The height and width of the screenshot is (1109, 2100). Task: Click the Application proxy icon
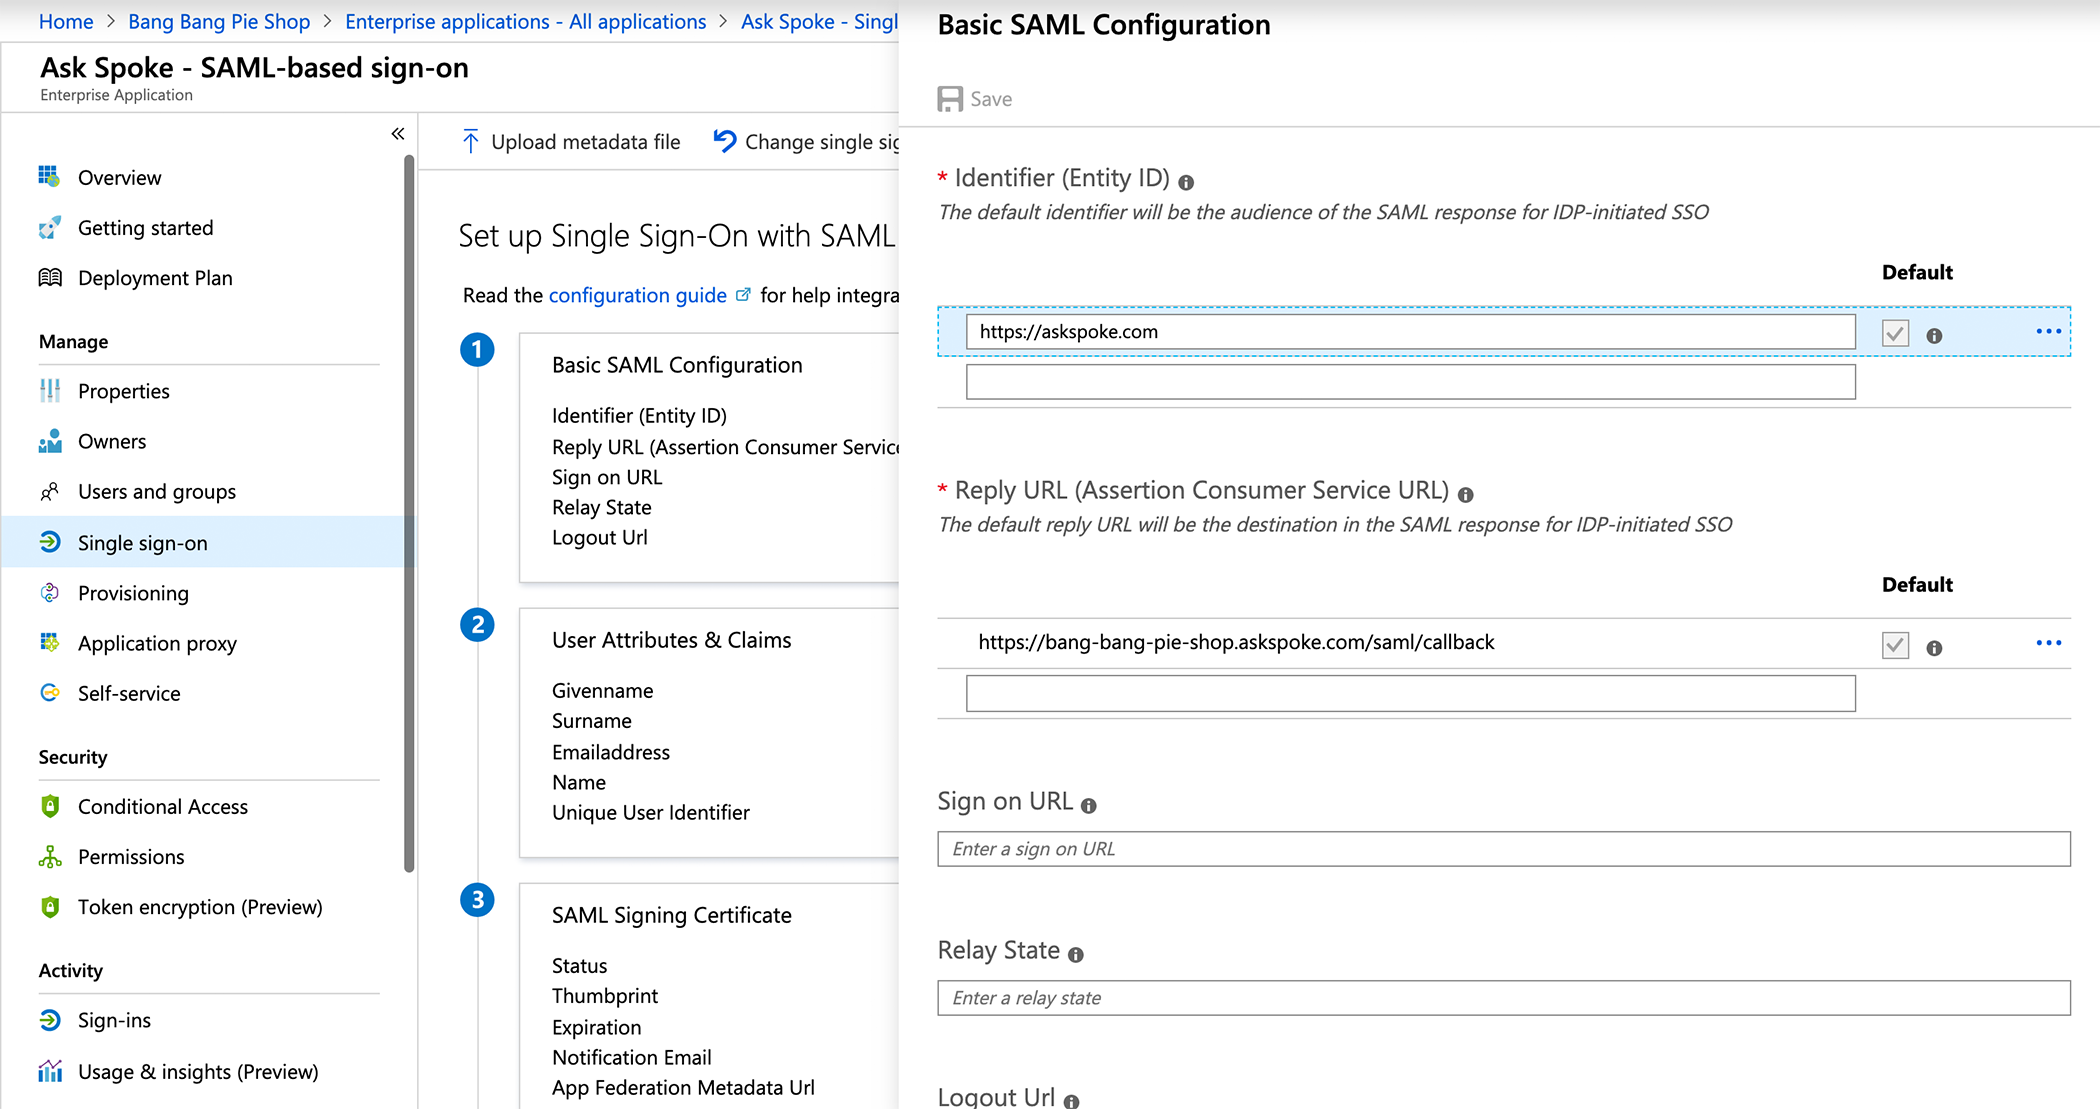(x=49, y=643)
